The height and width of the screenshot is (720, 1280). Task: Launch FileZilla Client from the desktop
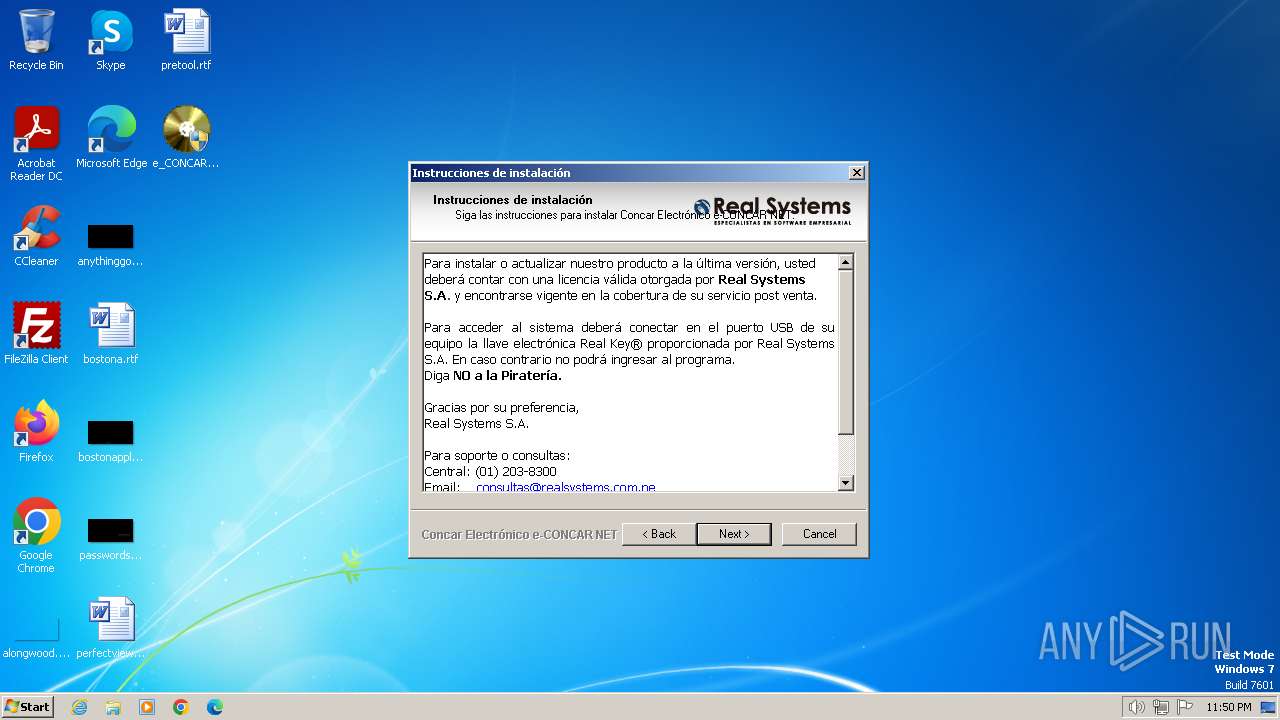tap(36, 333)
